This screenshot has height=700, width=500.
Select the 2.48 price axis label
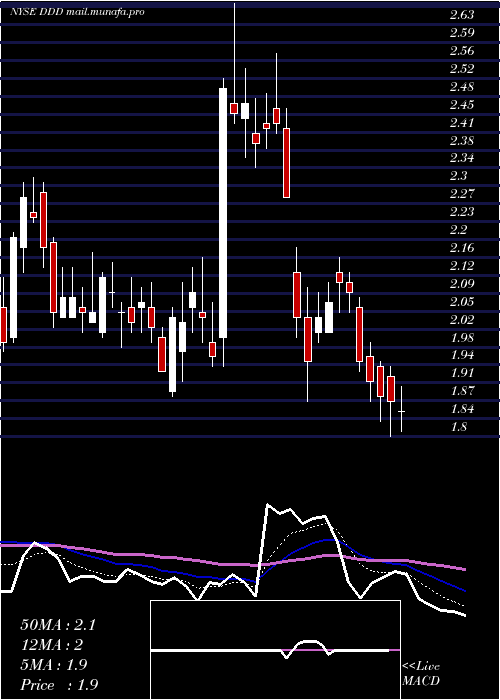(x=462, y=87)
